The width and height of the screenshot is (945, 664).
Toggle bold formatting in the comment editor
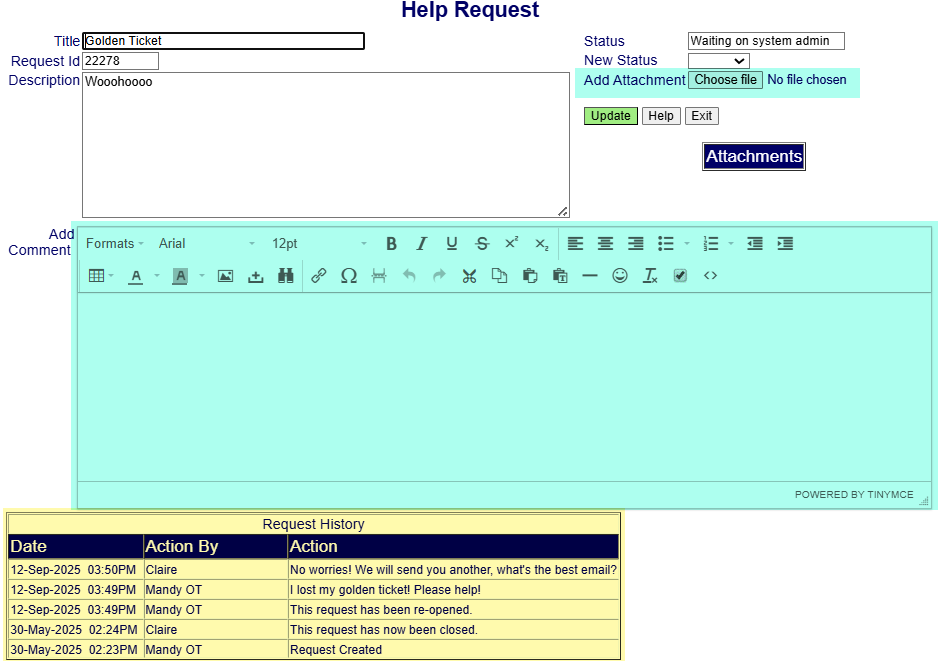(x=391, y=243)
